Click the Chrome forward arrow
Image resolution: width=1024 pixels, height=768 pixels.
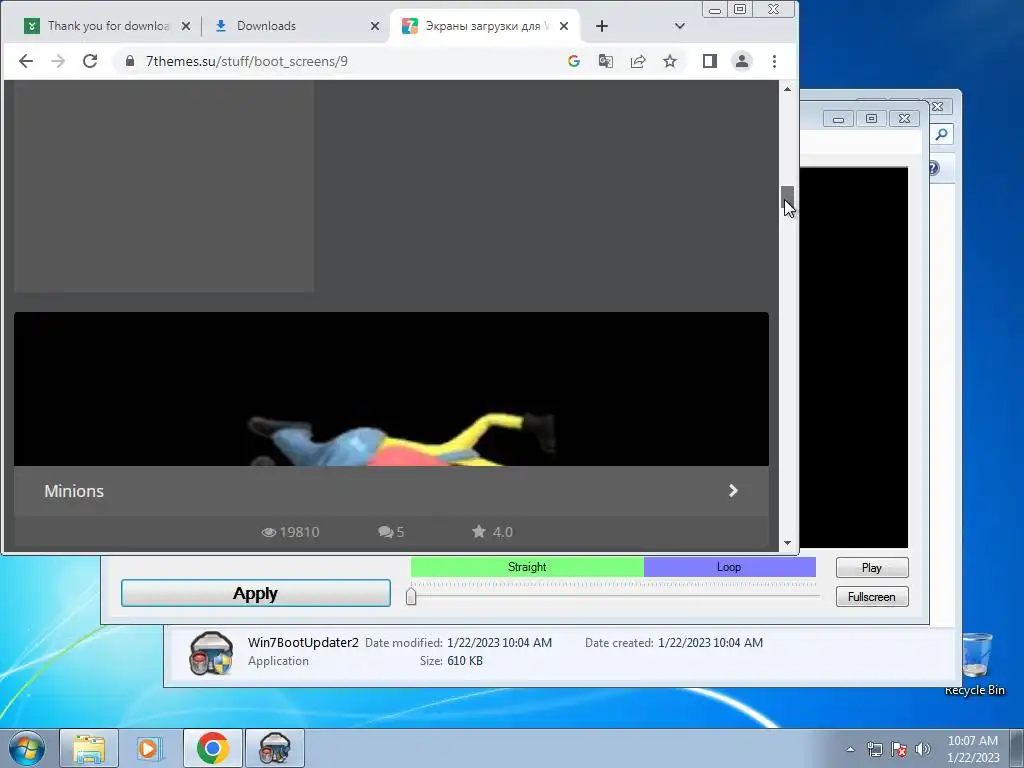click(58, 61)
